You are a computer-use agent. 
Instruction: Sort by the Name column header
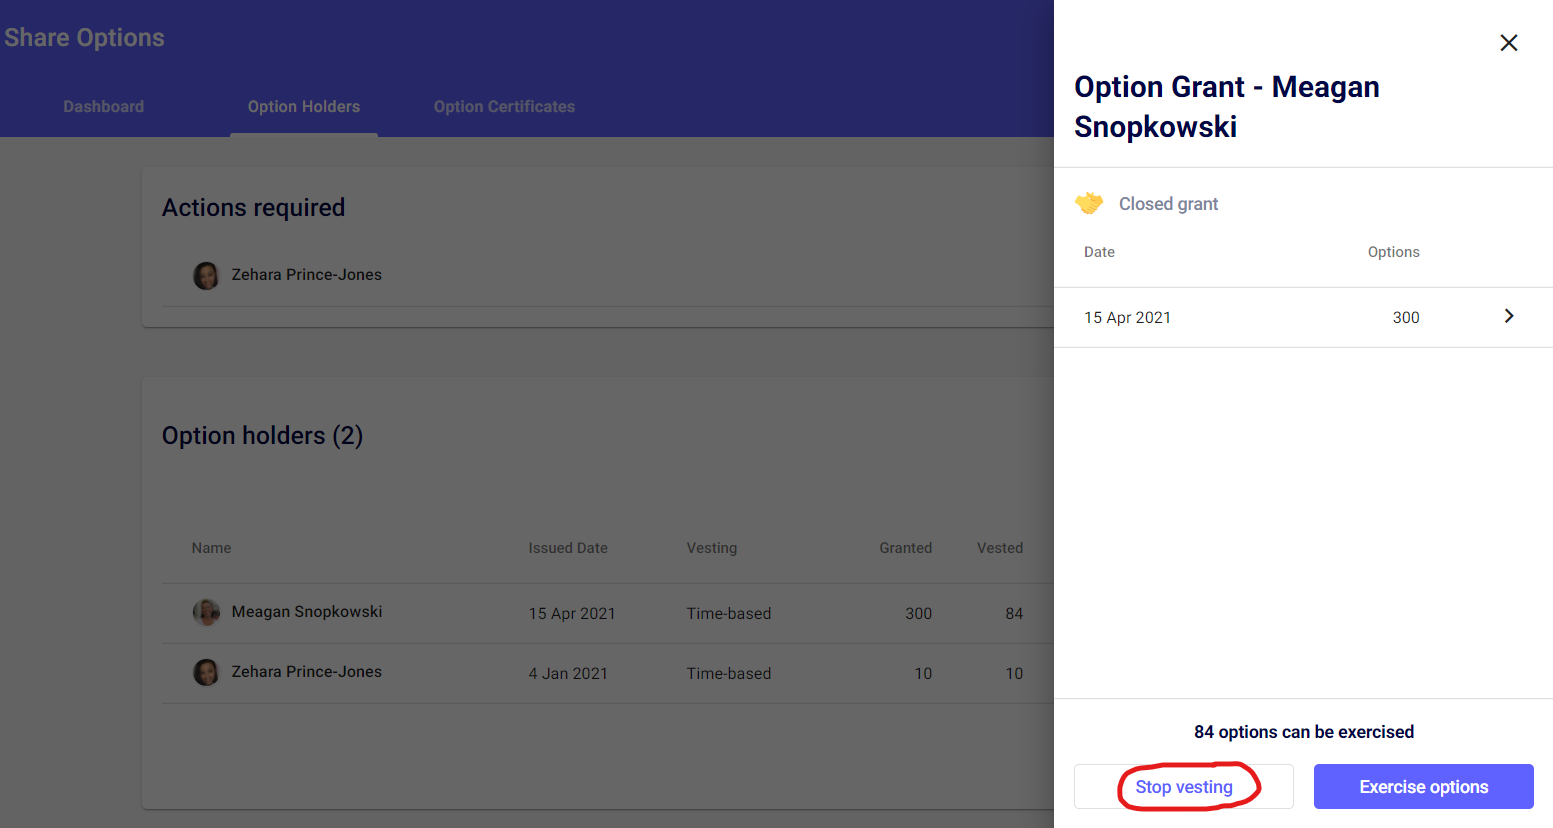pyautogui.click(x=211, y=548)
